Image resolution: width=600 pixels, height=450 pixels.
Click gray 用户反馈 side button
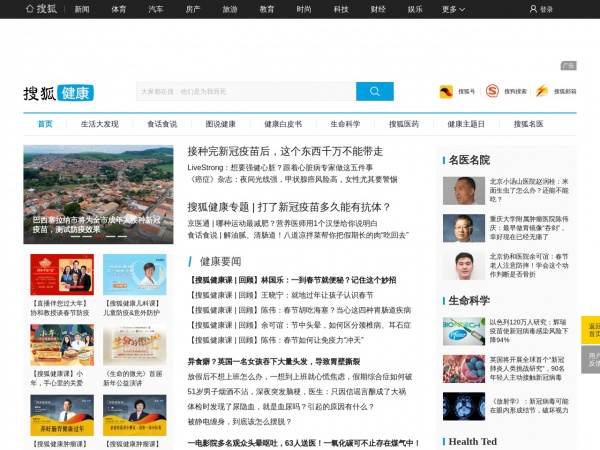590,360
